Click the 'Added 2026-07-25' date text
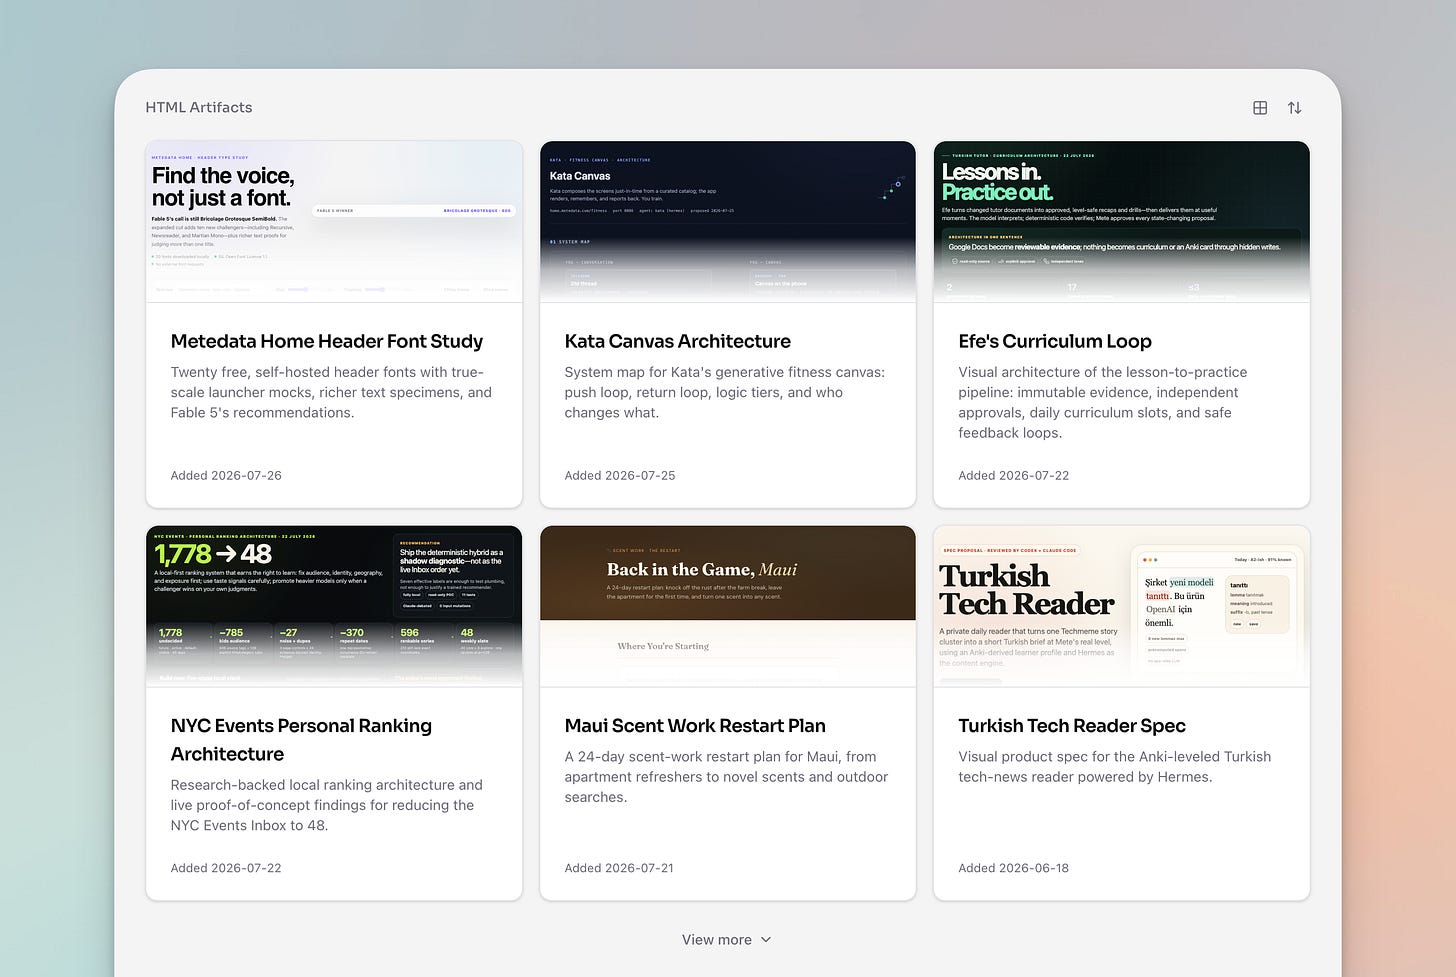 pyautogui.click(x=620, y=475)
